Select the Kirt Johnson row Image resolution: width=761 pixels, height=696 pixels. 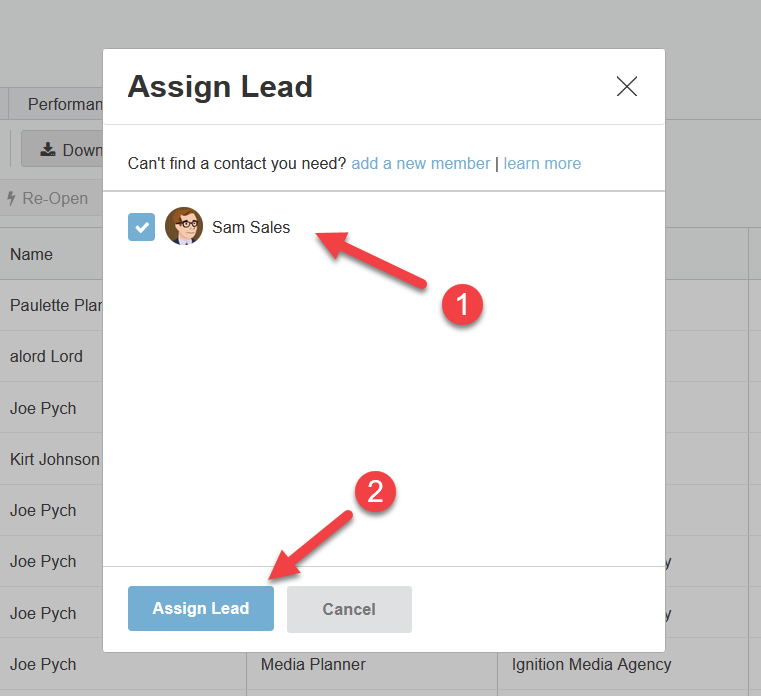(x=55, y=459)
